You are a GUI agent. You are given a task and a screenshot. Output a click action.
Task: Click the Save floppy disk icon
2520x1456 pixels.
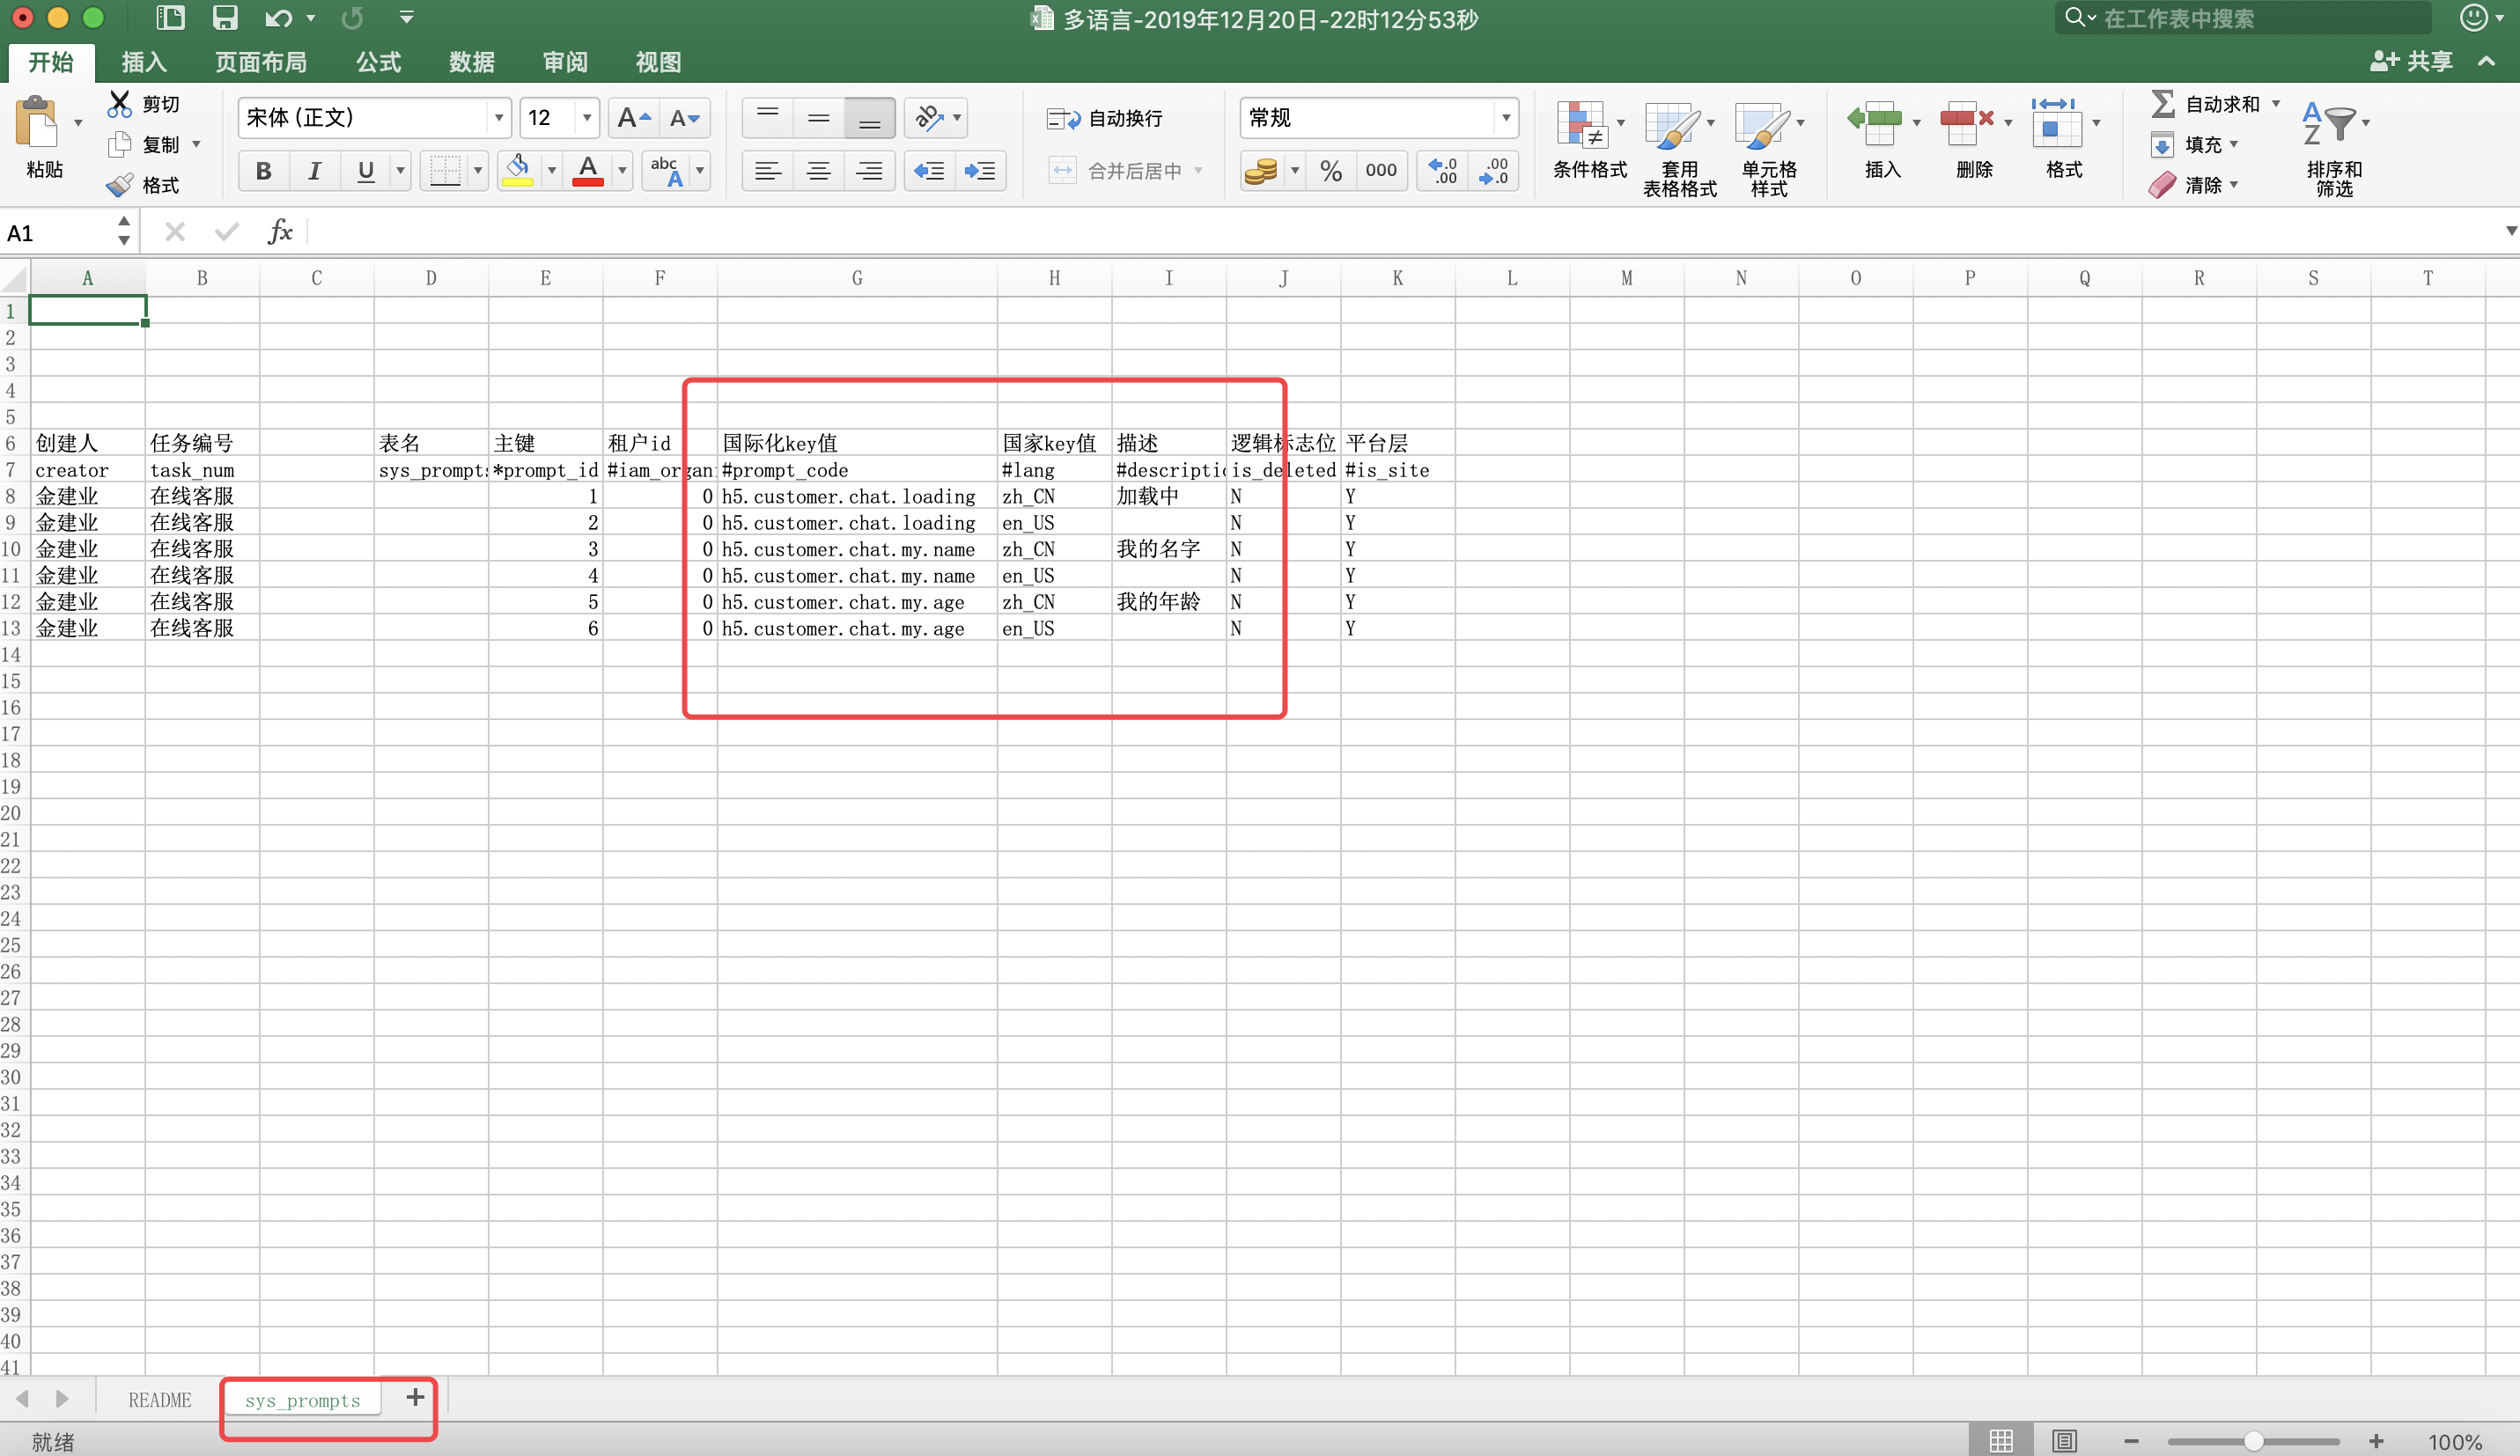[225, 18]
